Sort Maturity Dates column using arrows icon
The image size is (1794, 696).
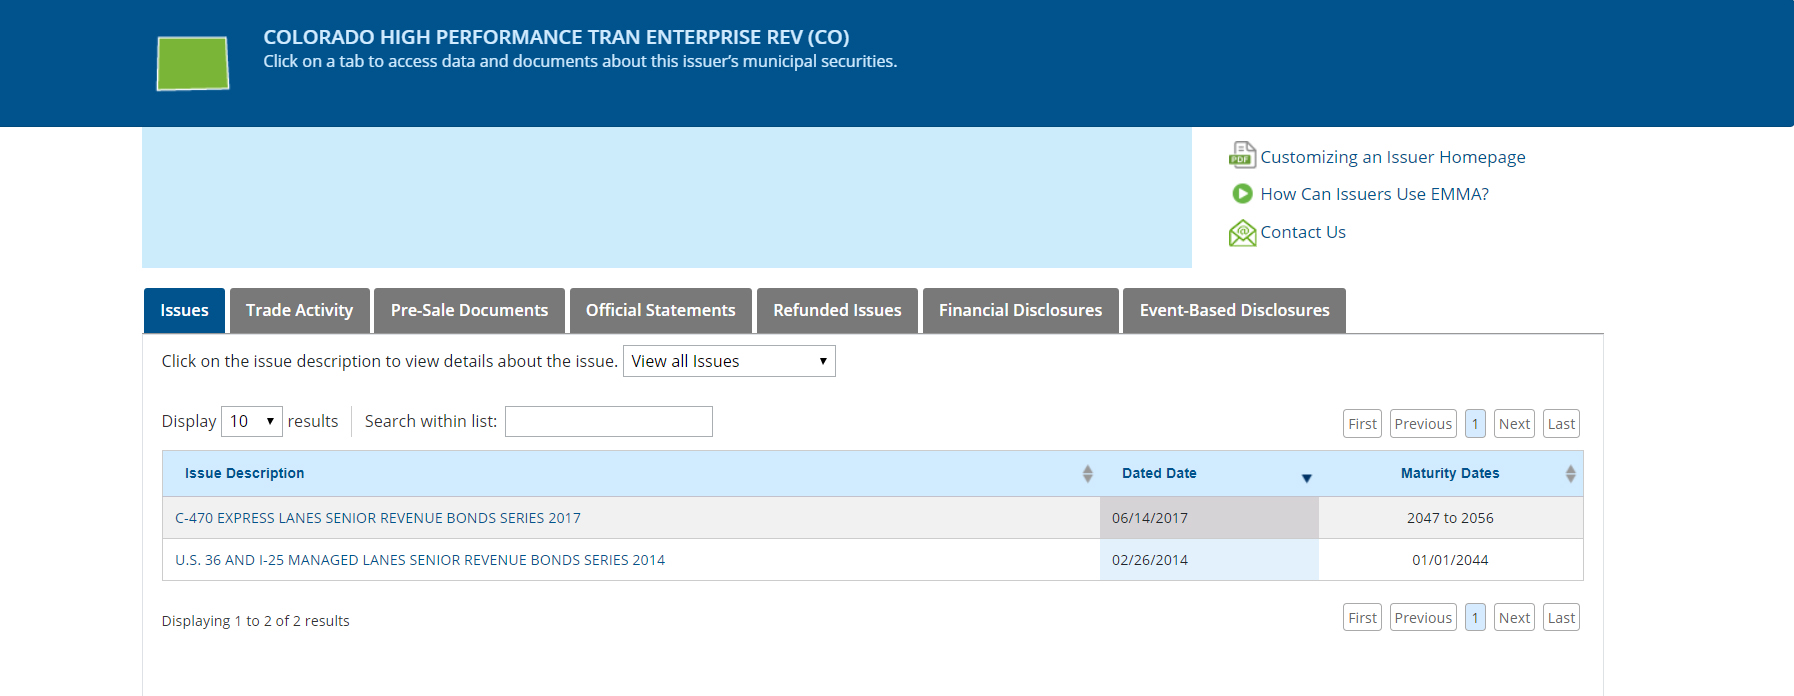point(1570,474)
